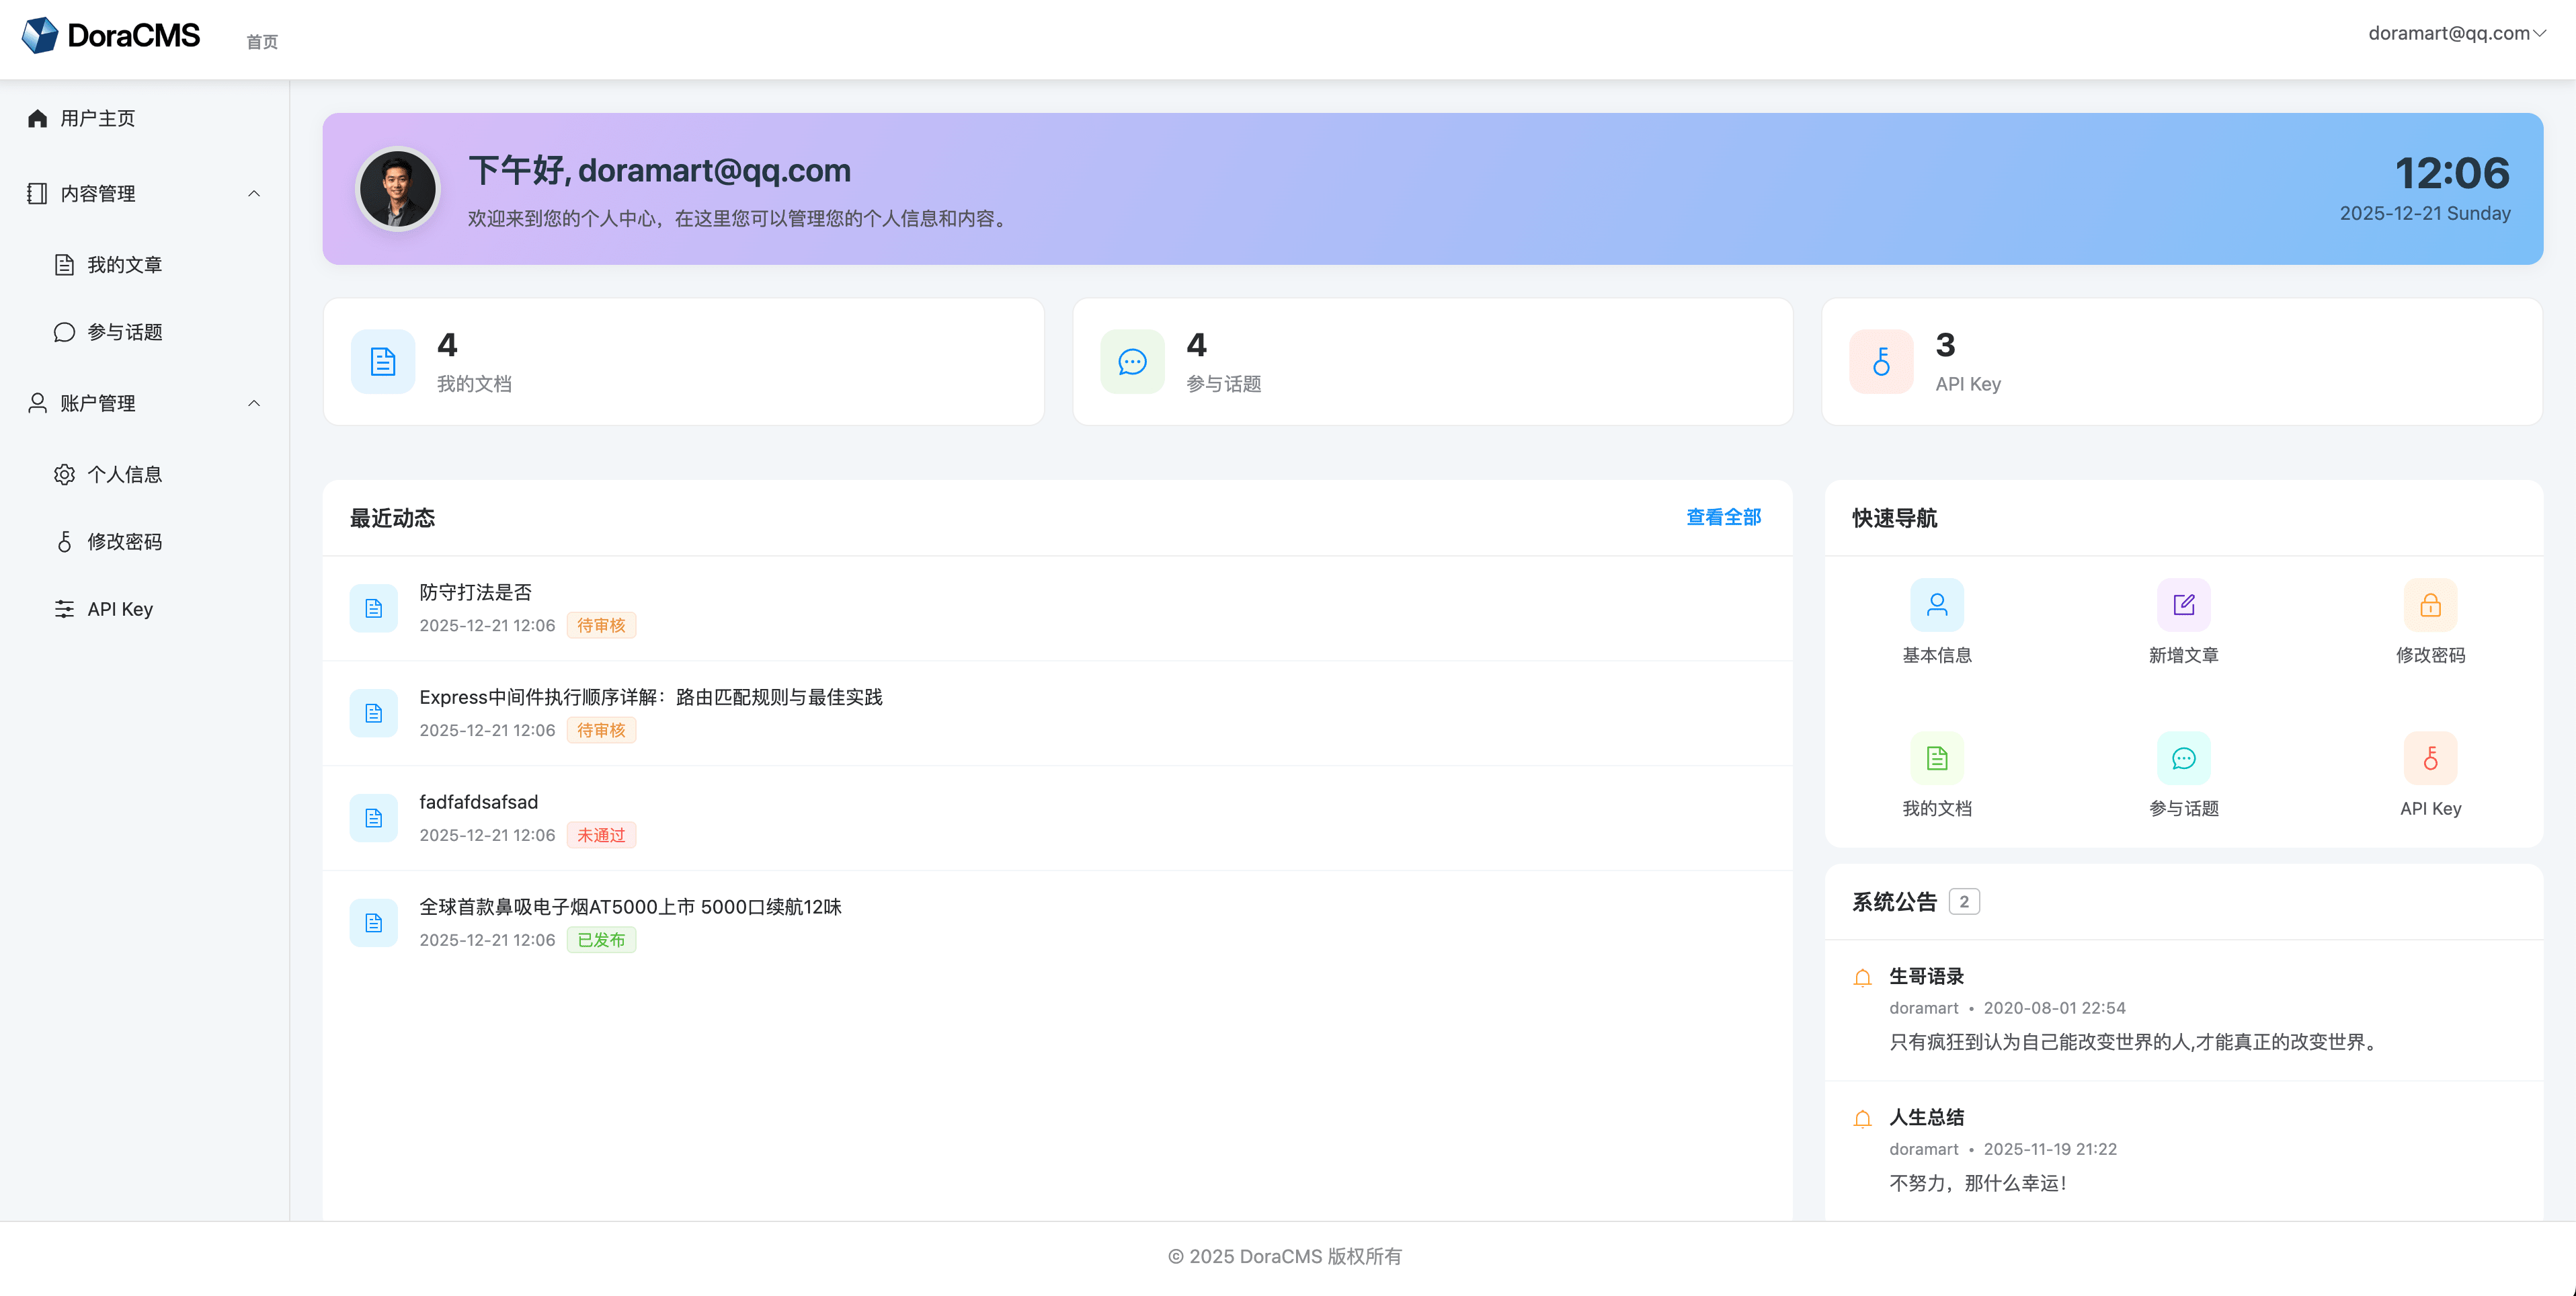Collapse the 内容管理 sidebar section

254,193
